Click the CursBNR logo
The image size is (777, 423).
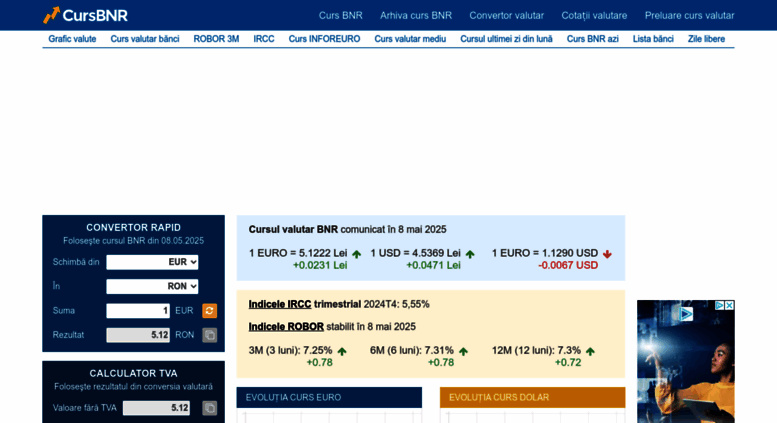pos(85,15)
